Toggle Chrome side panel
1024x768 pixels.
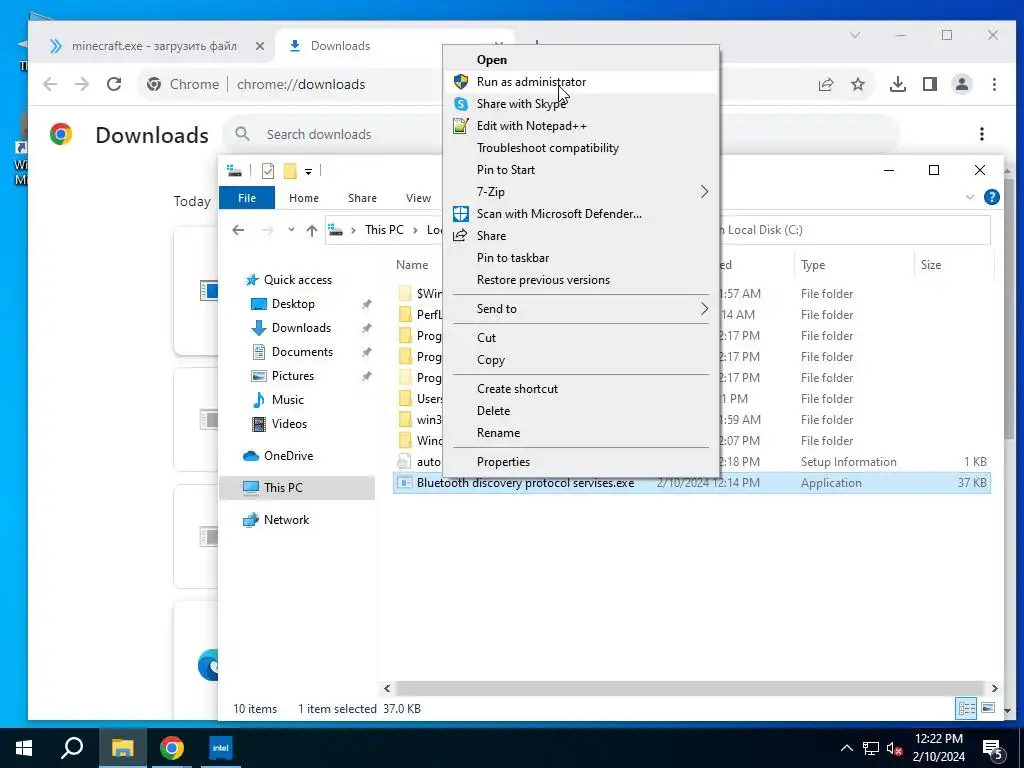(x=929, y=84)
